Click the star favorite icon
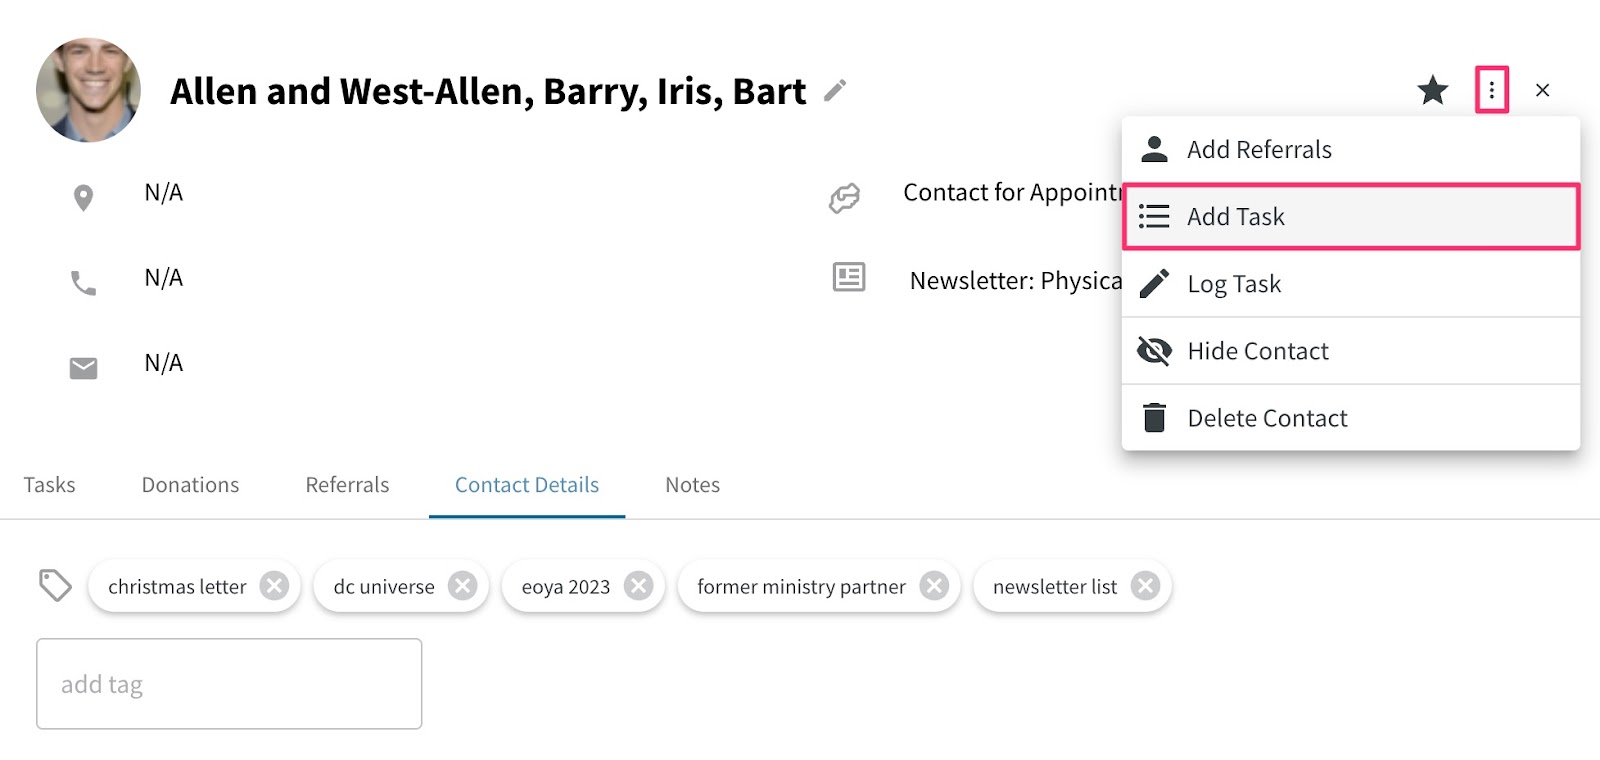Screen dimensions: 1600x760 point(1433,90)
